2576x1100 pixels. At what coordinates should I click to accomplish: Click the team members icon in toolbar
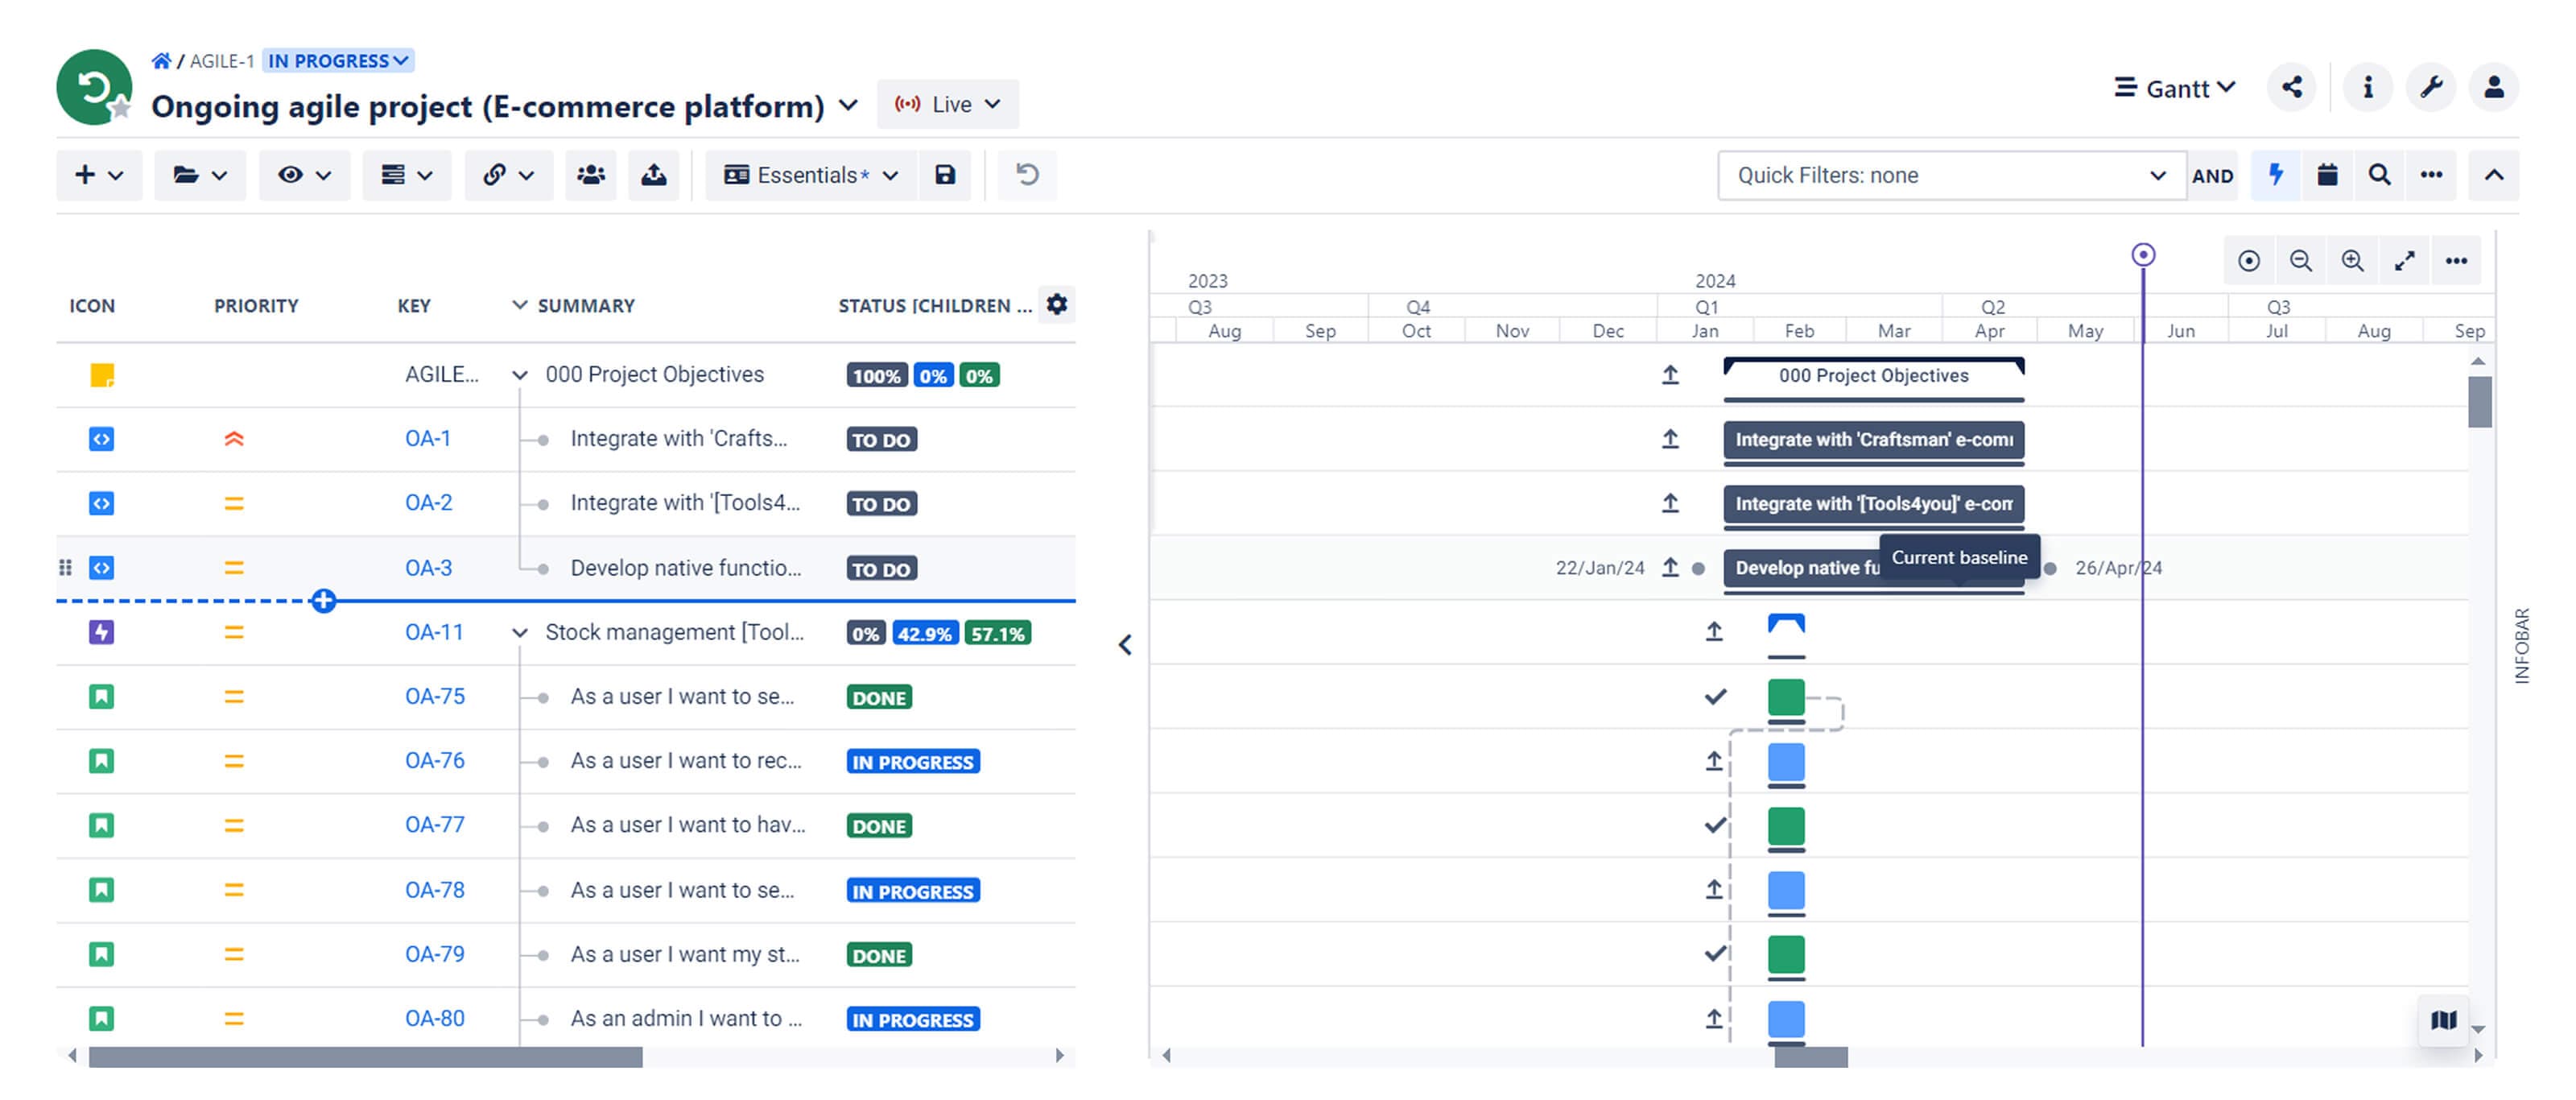(591, 175)
